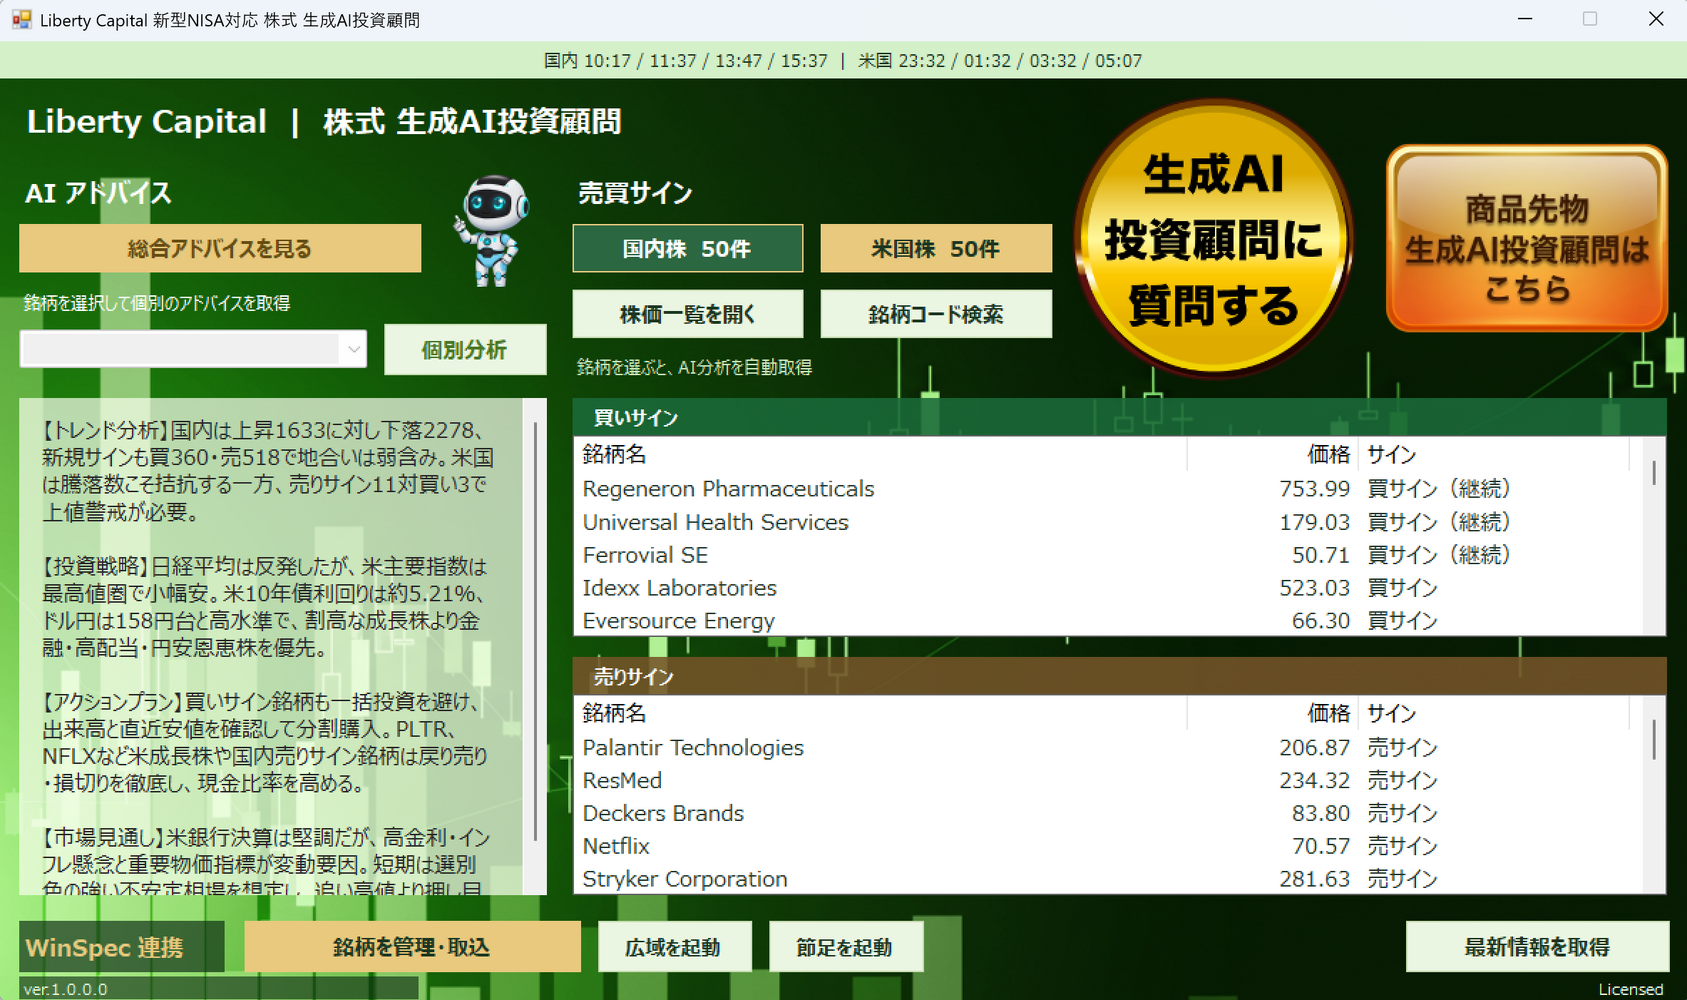The height and width of the screenshot is (1000, 1687).
Task: Select Ferrovial SE row
Action: click(x=1108, y=555)
